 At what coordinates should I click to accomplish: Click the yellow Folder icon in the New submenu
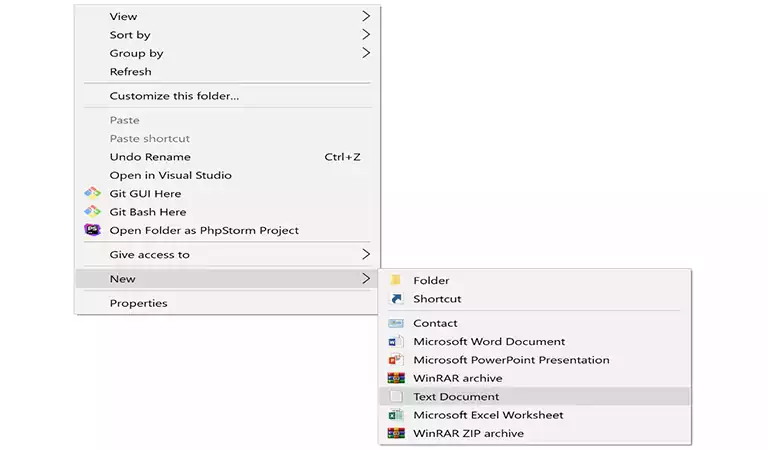click(x=396, y=280)
